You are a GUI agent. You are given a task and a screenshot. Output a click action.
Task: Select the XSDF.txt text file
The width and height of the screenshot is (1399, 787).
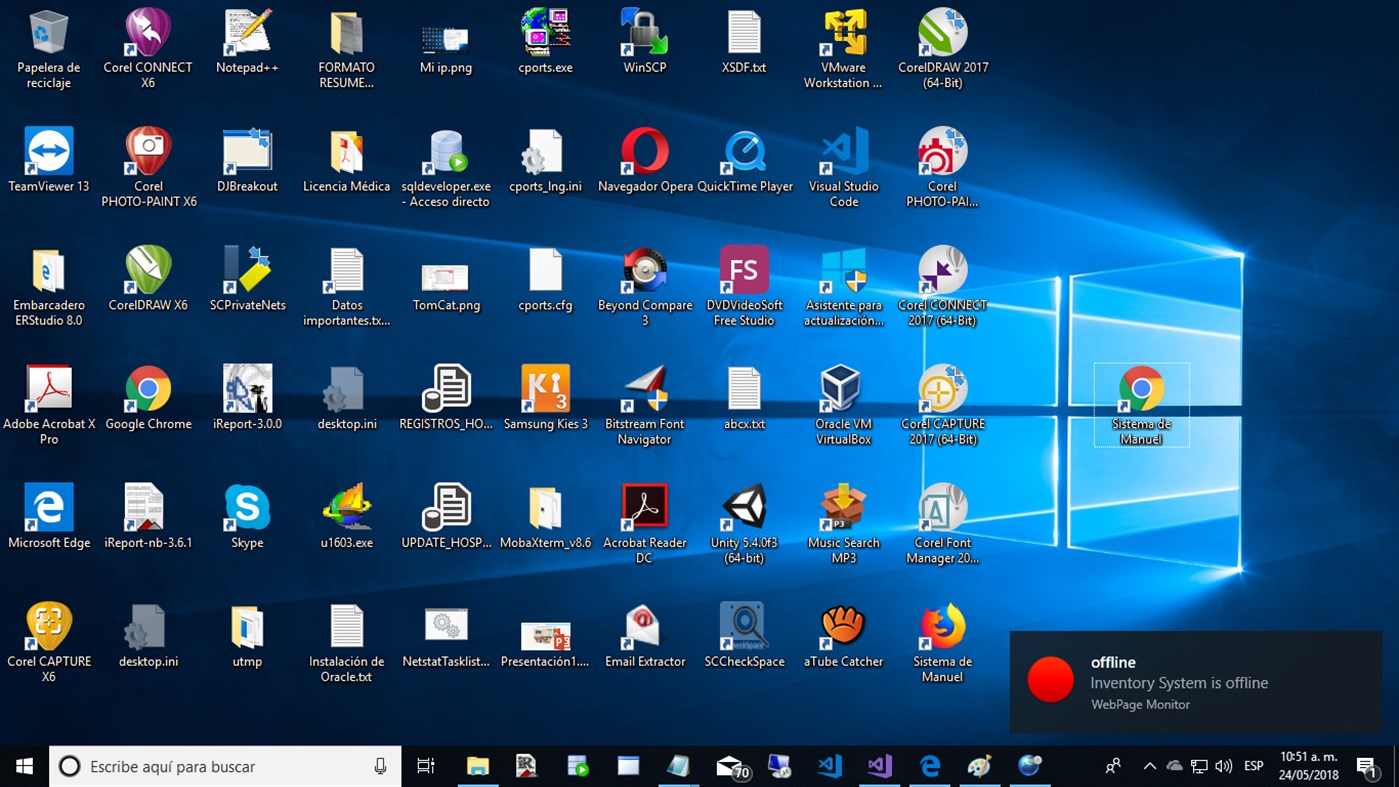click(x=744, y=42)
